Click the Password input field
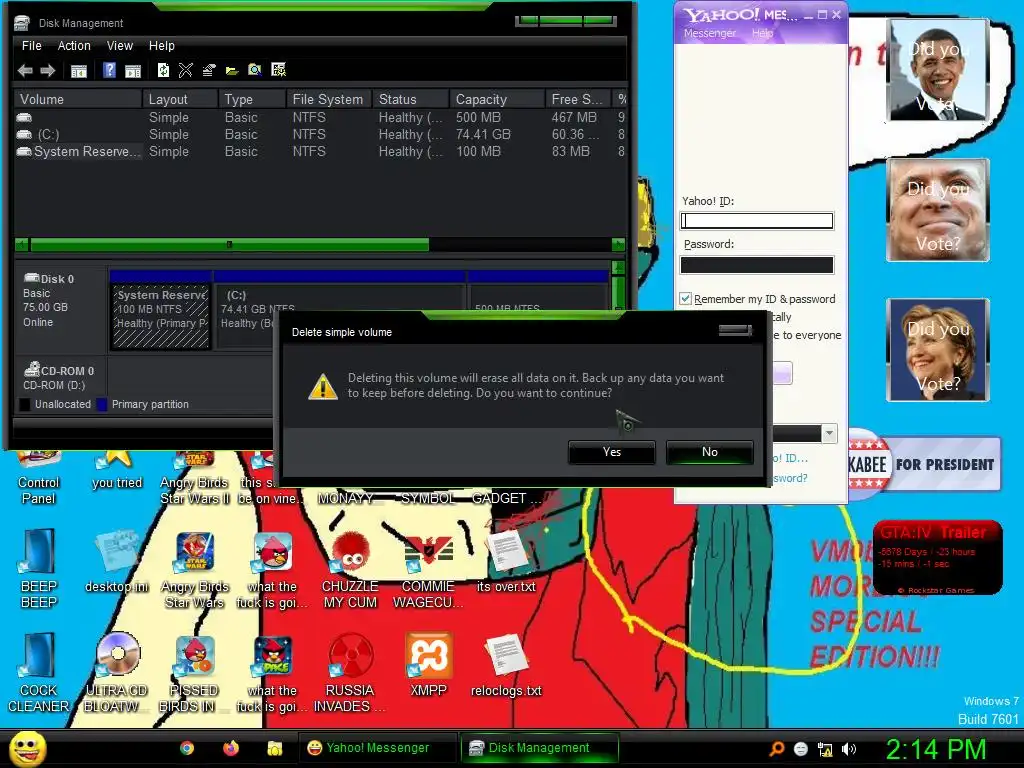 coord(757,264)
